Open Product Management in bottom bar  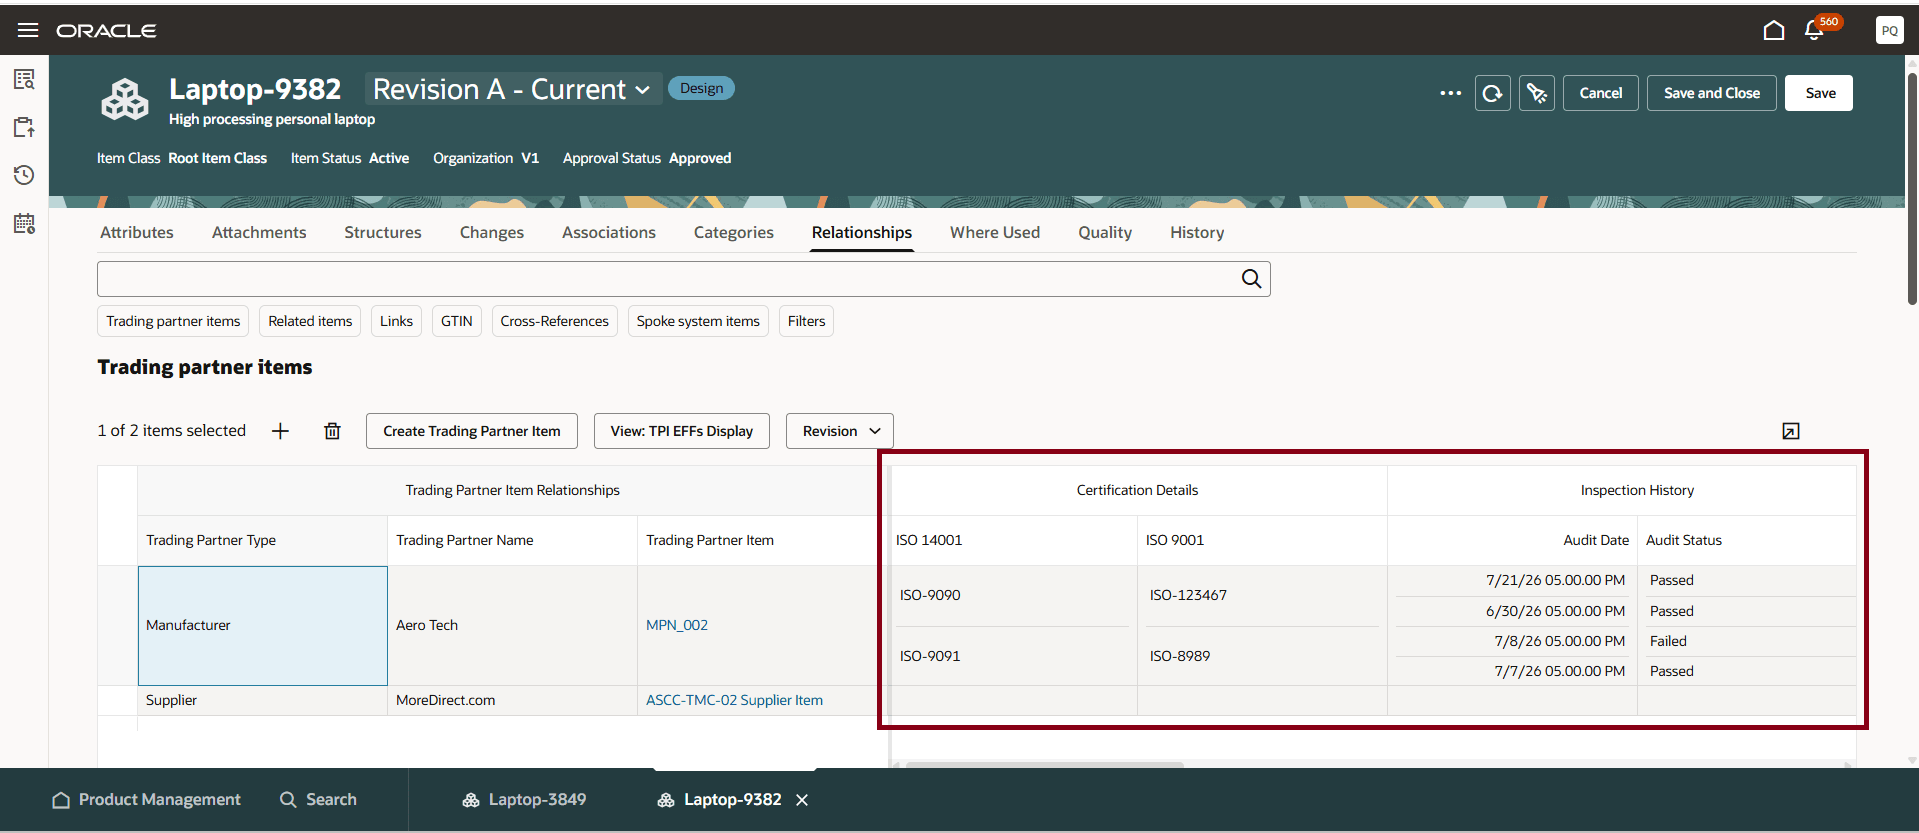(147, 800)
